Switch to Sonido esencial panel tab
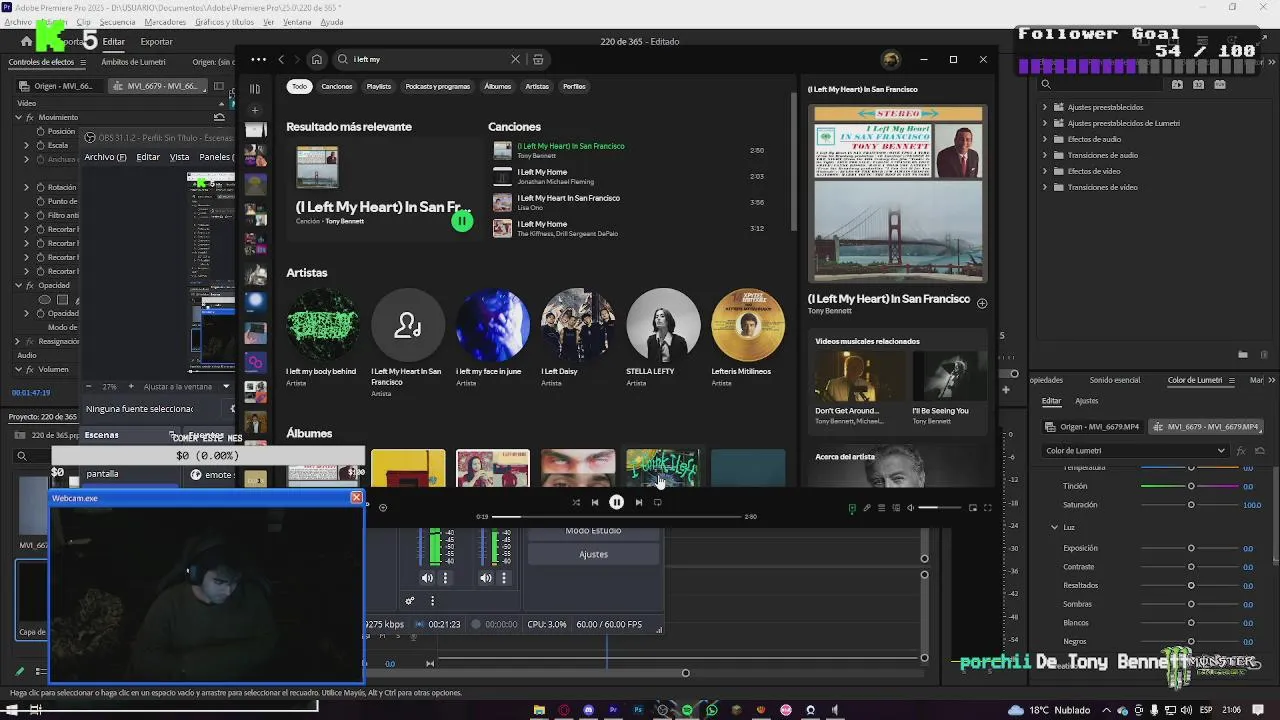The image size is (1280, 720). tap(1114, 380)
